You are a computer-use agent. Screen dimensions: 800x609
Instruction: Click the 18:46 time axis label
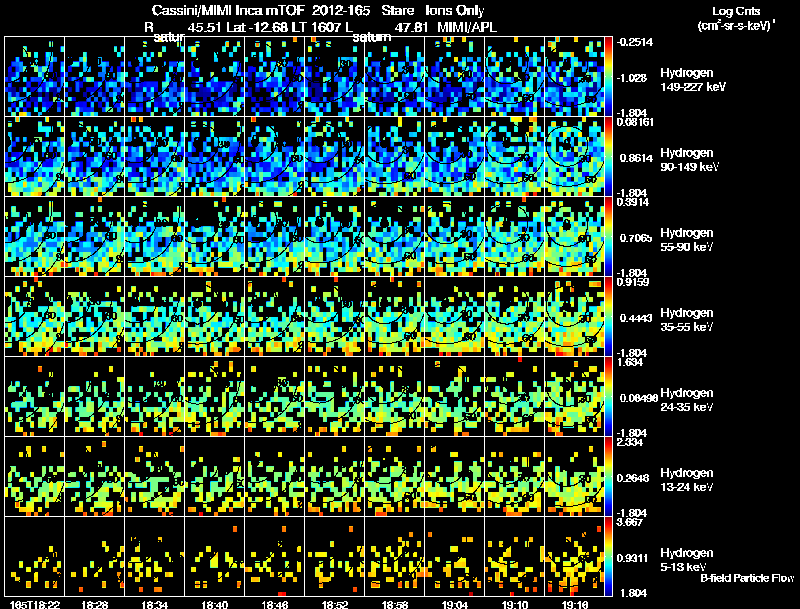click(x=274, y=604)
